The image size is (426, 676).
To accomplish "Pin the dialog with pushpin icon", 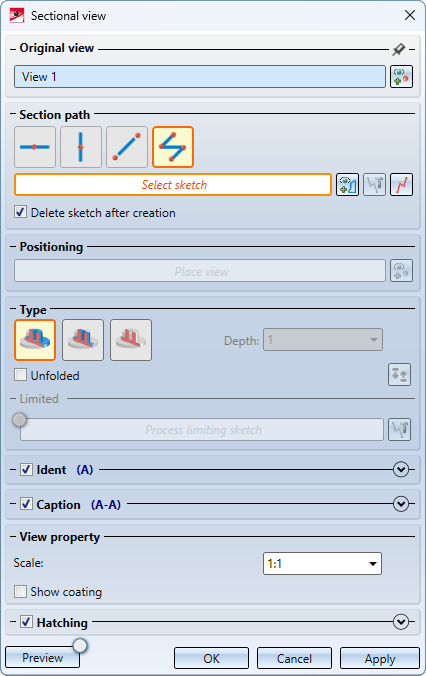I will [x=399, y=49].
